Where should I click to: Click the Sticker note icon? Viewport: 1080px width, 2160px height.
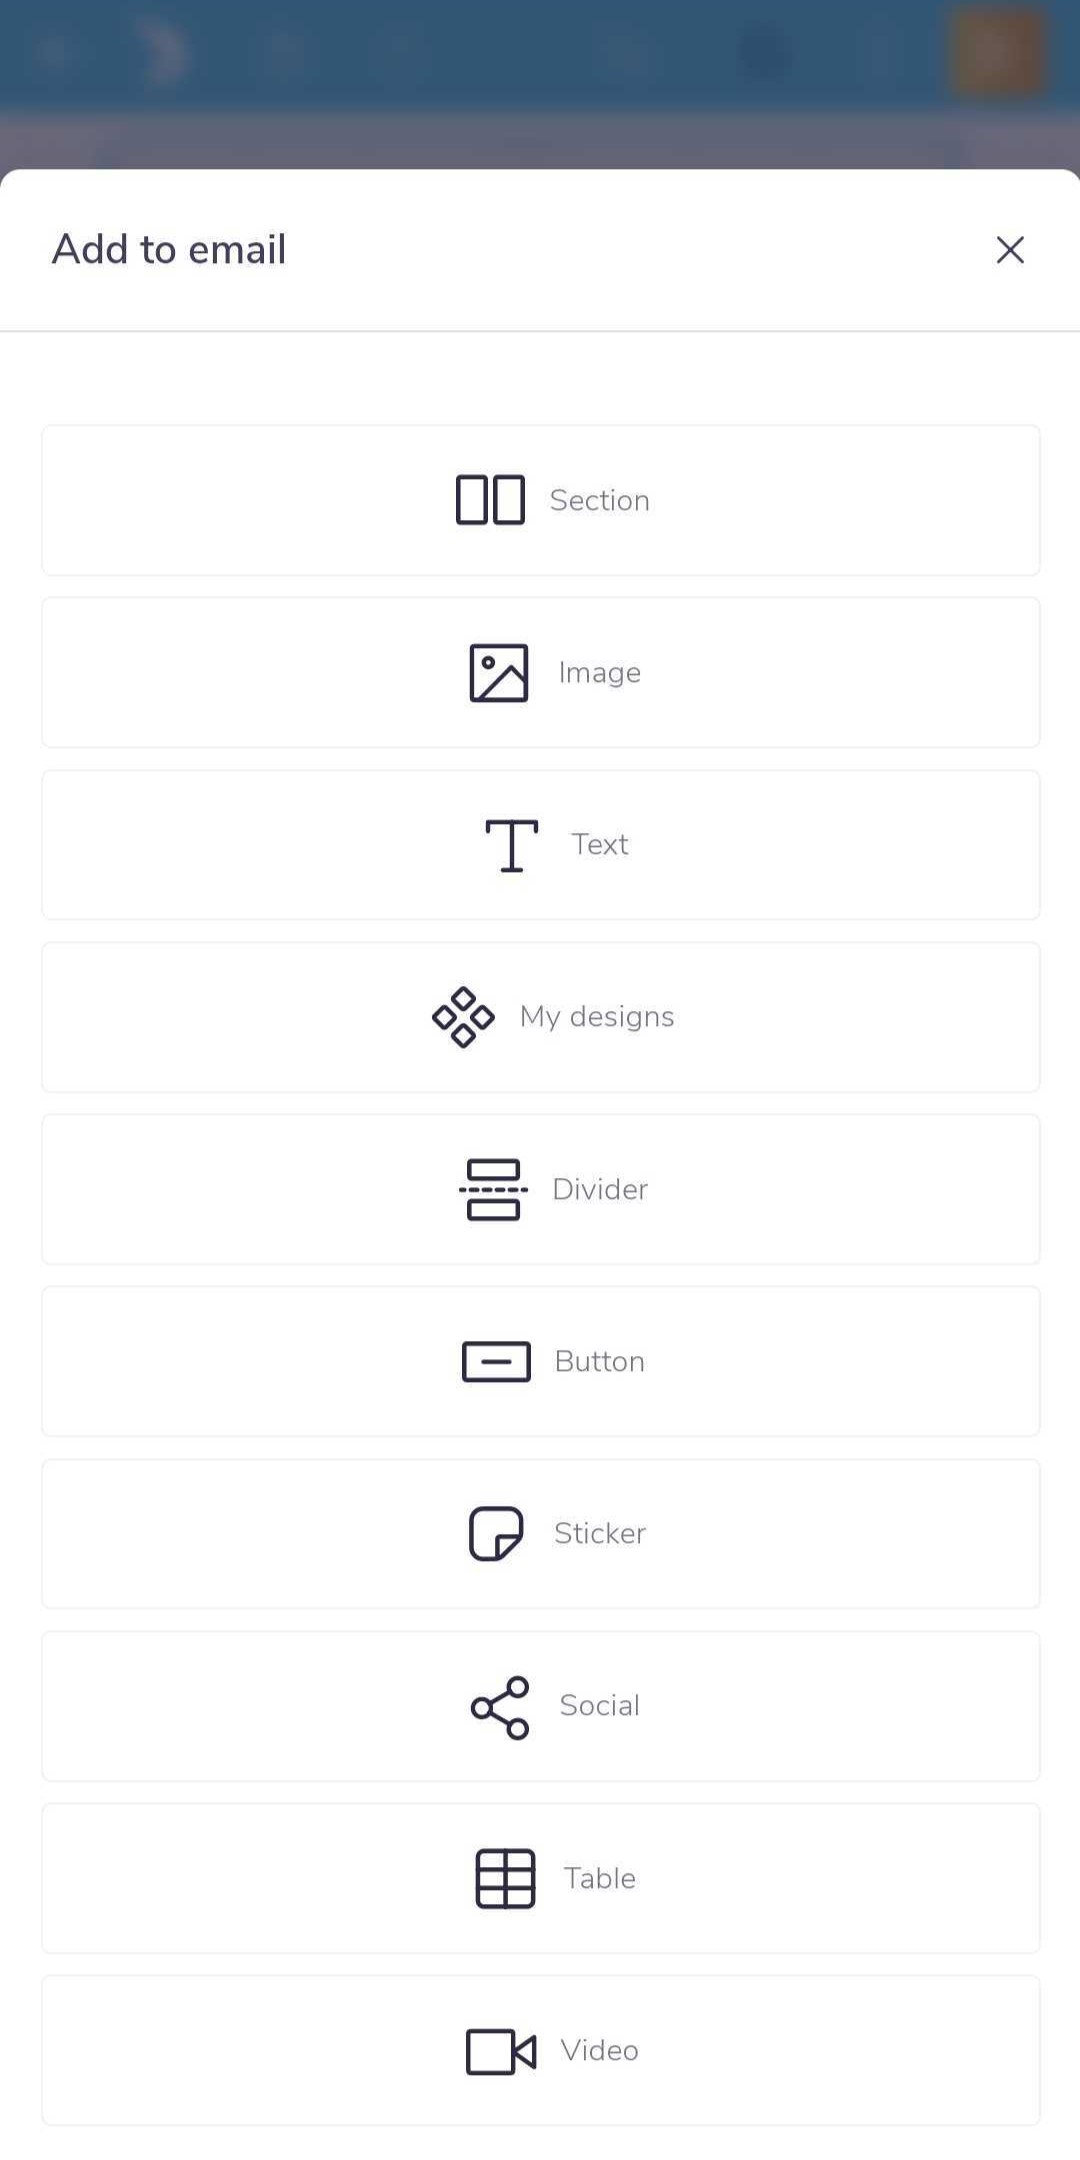click(496, 1534)
